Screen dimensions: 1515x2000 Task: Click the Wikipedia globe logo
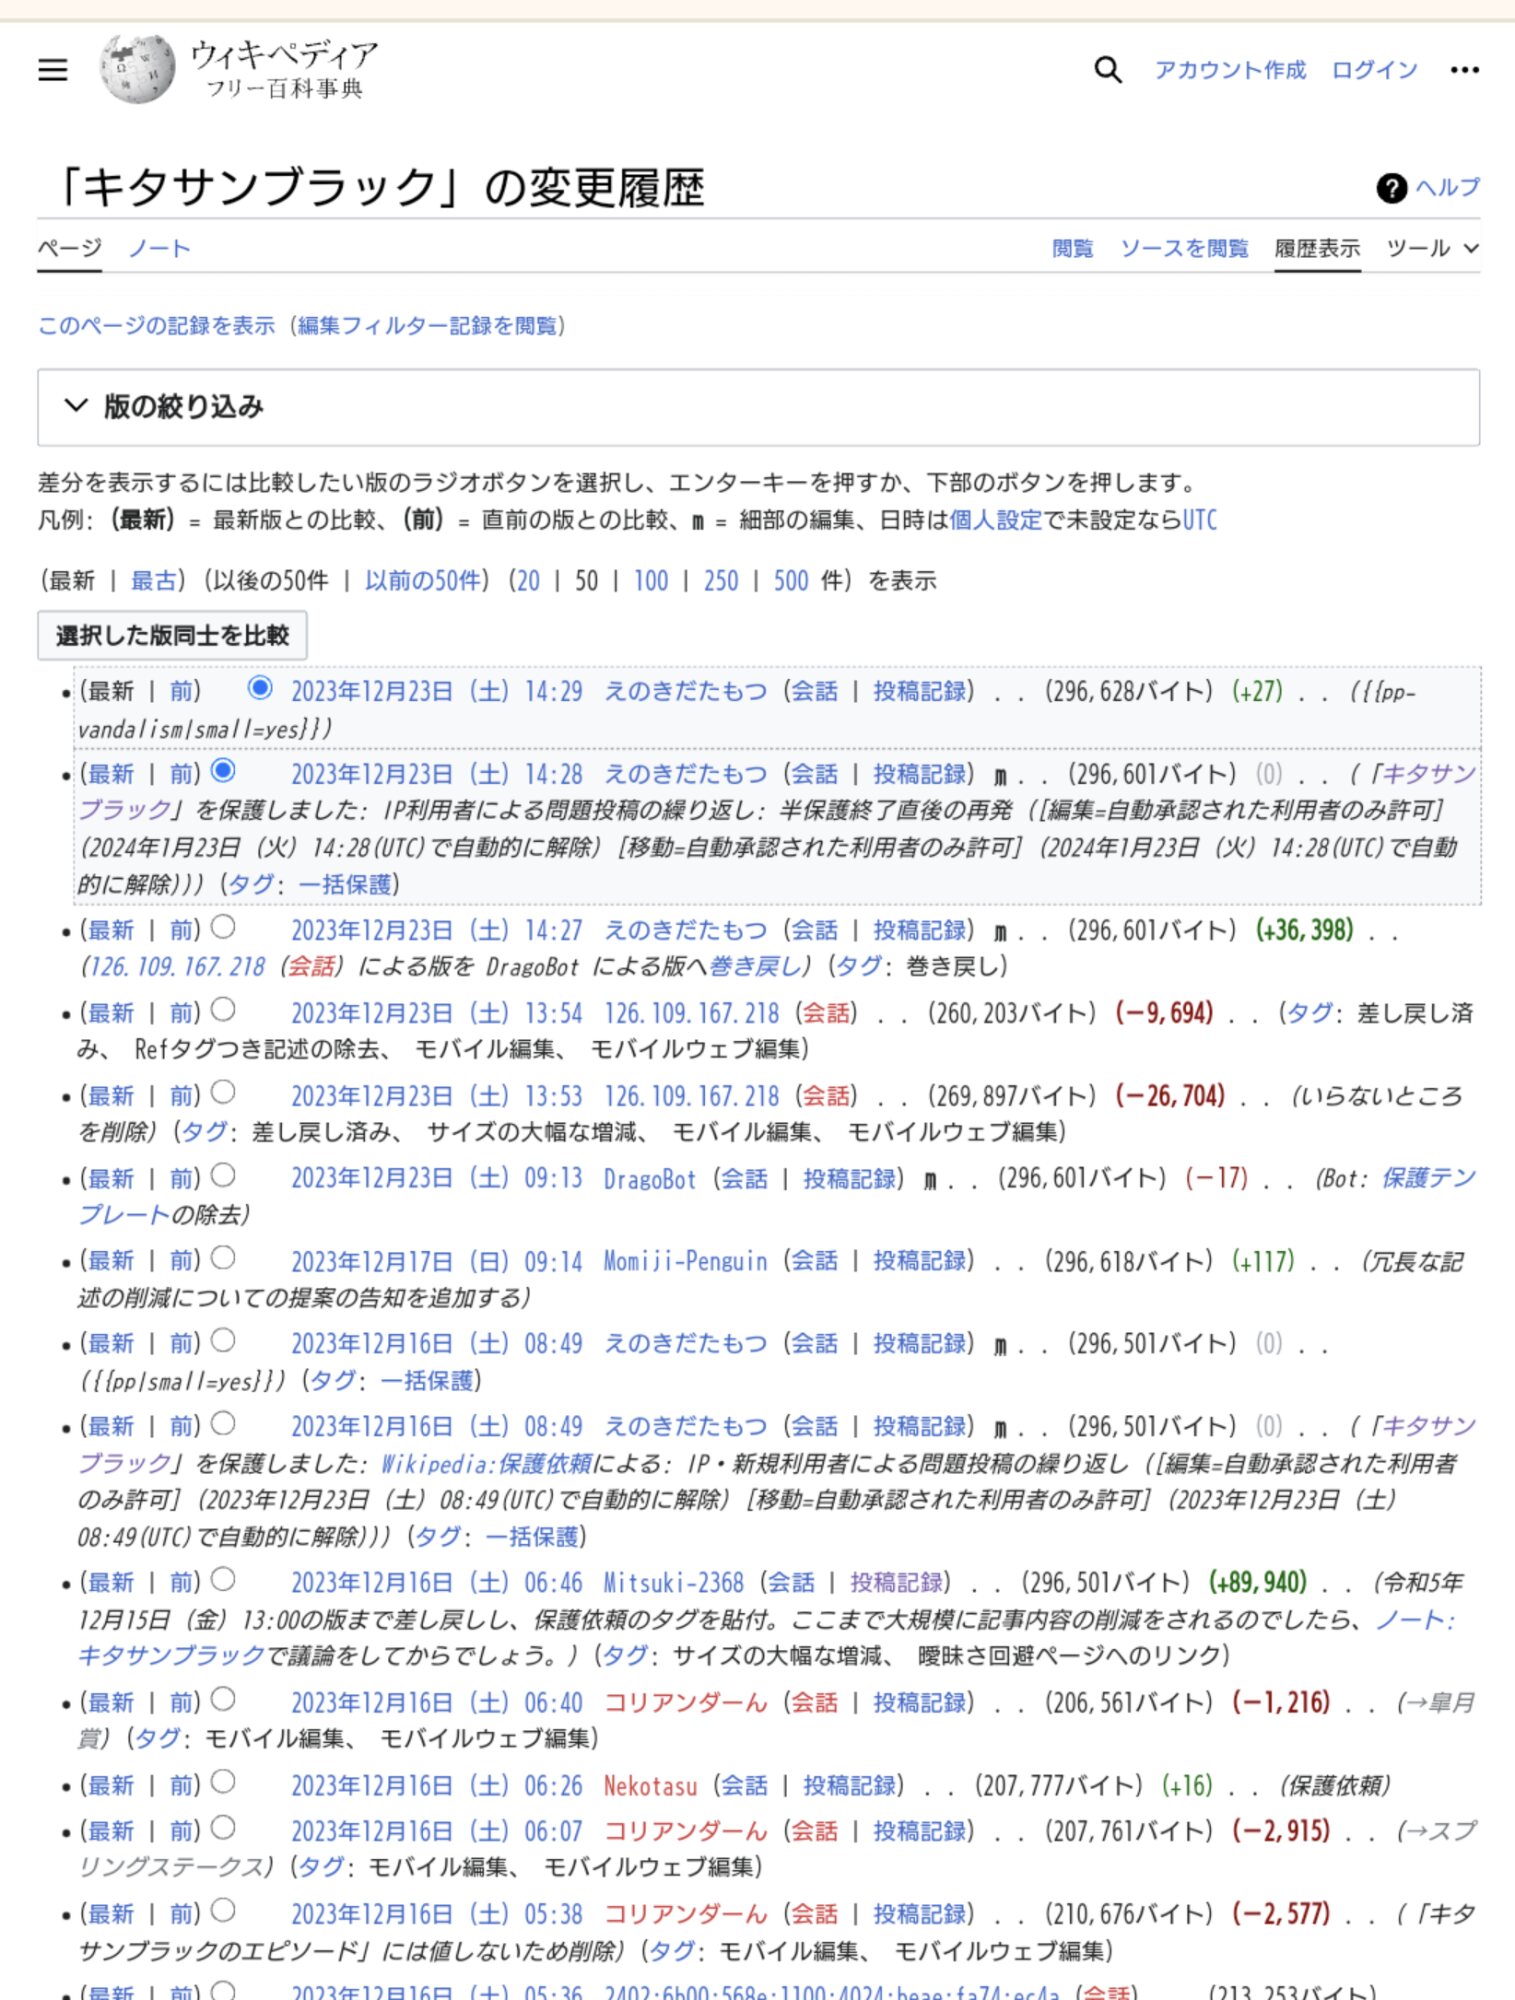point(137,68)
